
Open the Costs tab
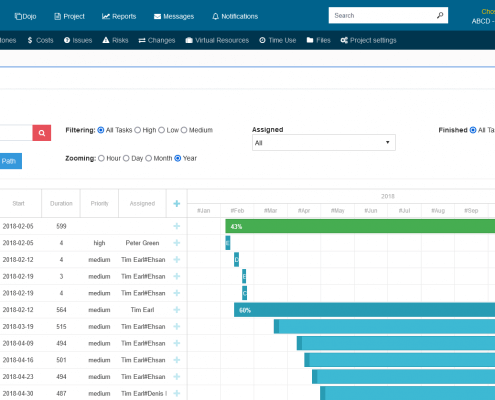[x=40, y=40]
